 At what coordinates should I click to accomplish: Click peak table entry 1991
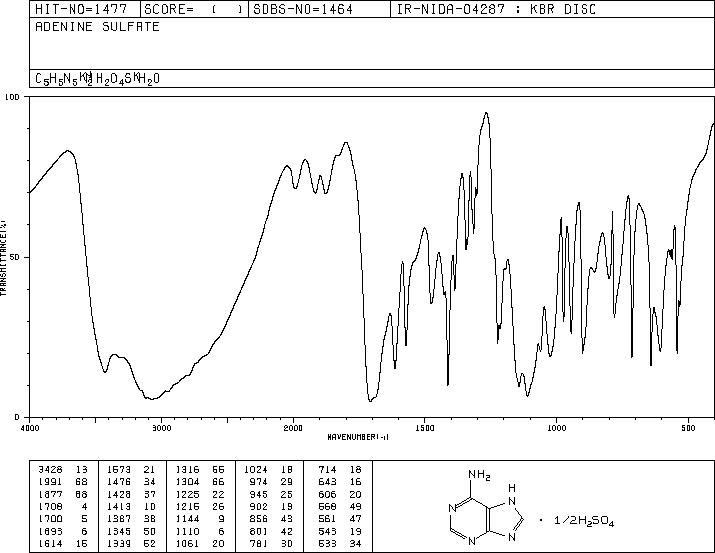51,482
